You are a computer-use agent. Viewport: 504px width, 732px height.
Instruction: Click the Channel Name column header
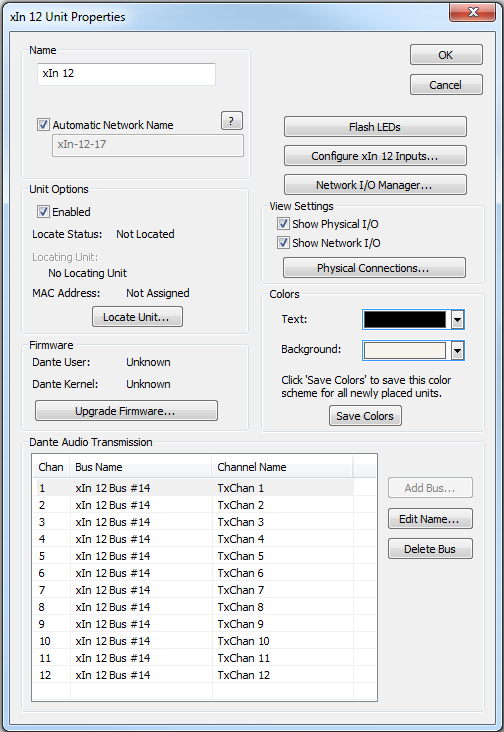[x=283, y=467]
